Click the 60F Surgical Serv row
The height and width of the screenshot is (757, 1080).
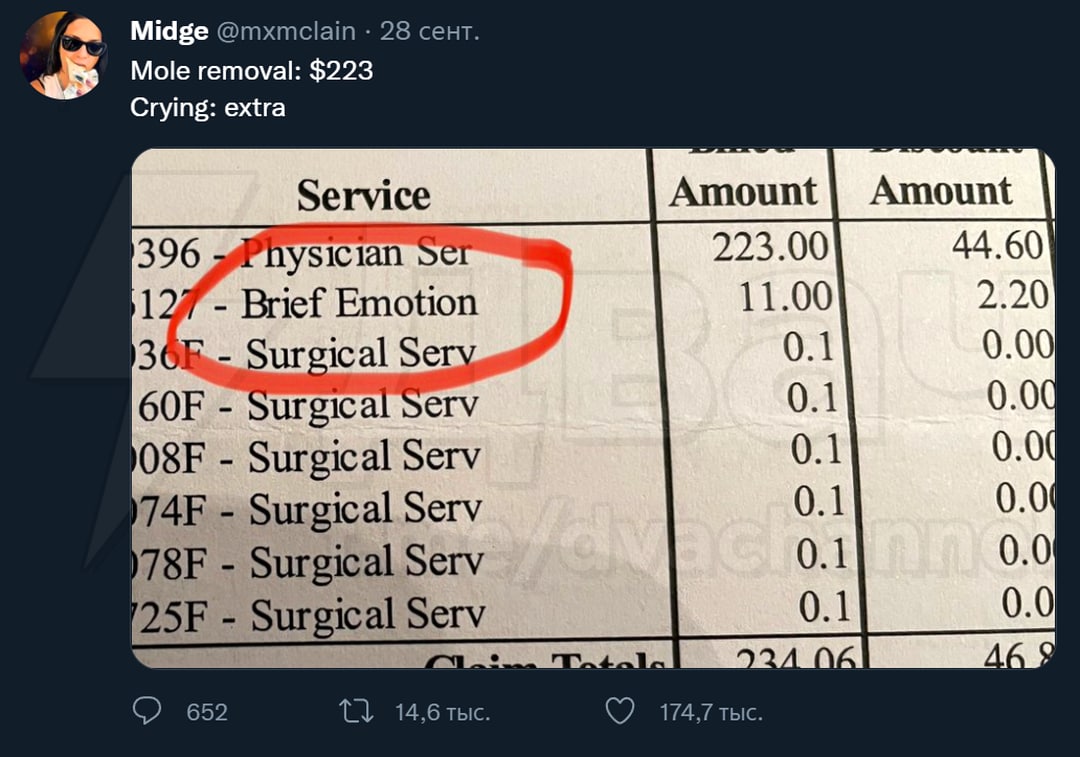pyautogui.click(x=308, y=404)
